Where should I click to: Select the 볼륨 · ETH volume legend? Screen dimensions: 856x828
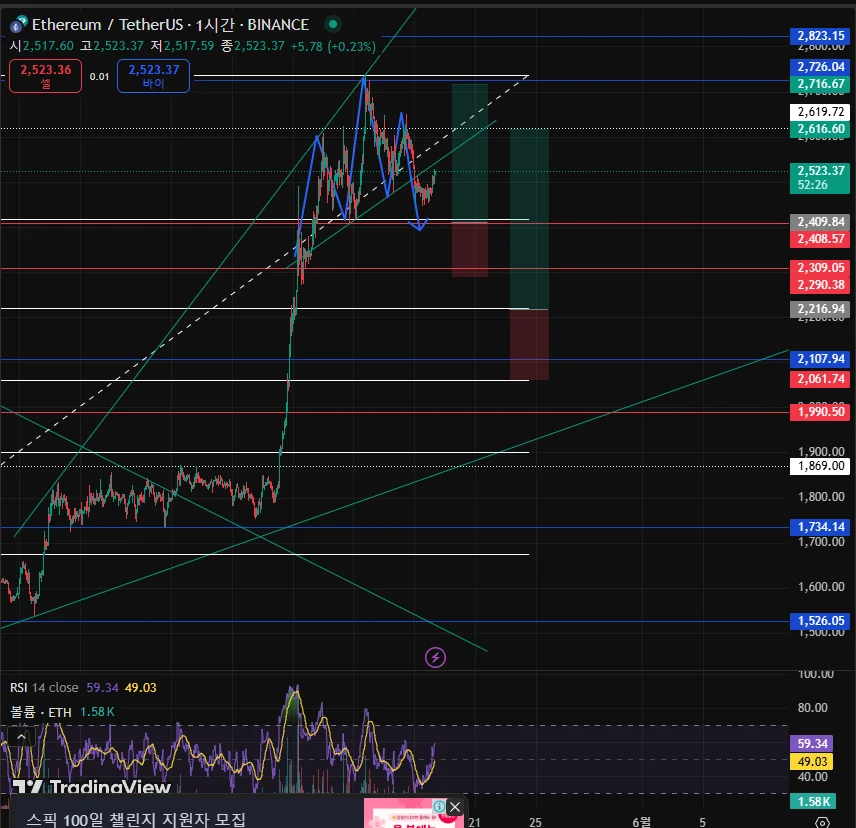coord(41,712)
